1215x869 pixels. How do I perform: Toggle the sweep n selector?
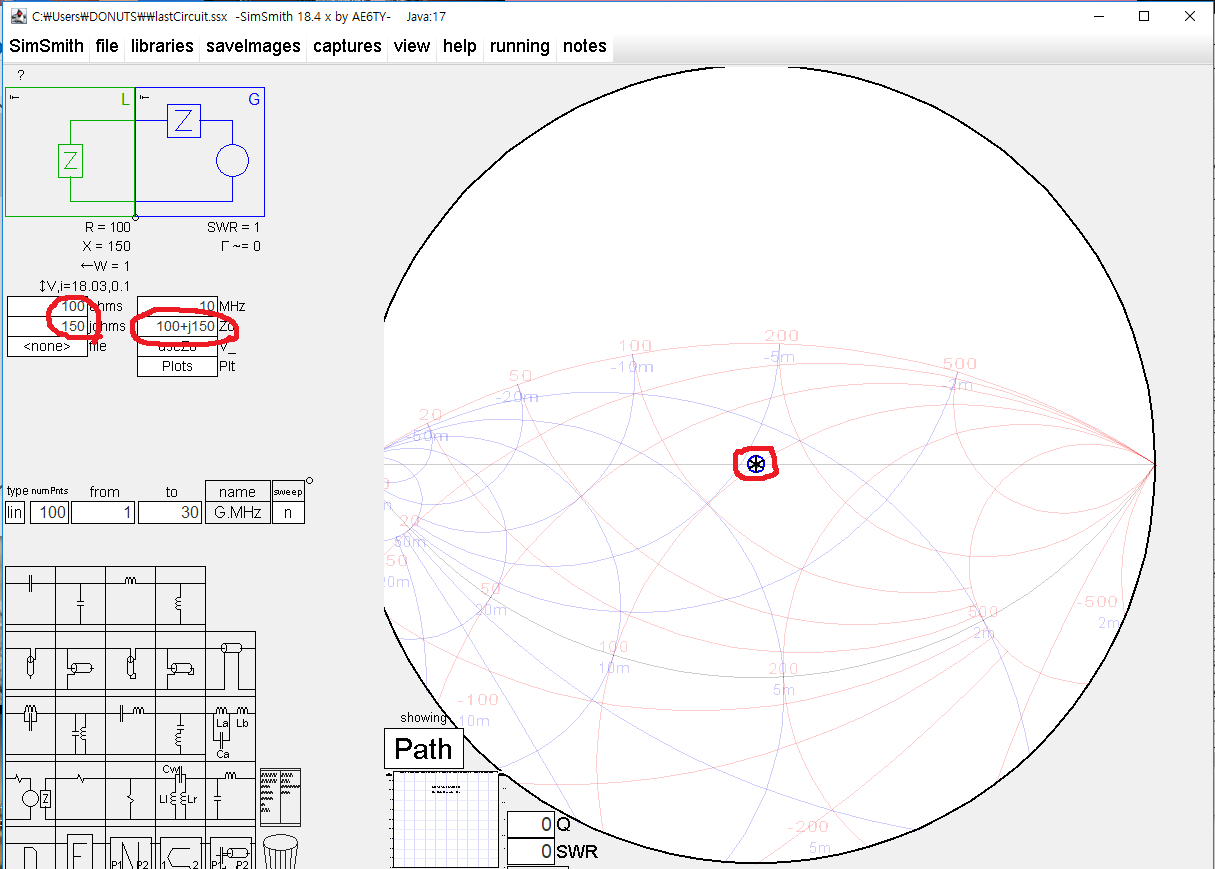(x=288, y=513)
